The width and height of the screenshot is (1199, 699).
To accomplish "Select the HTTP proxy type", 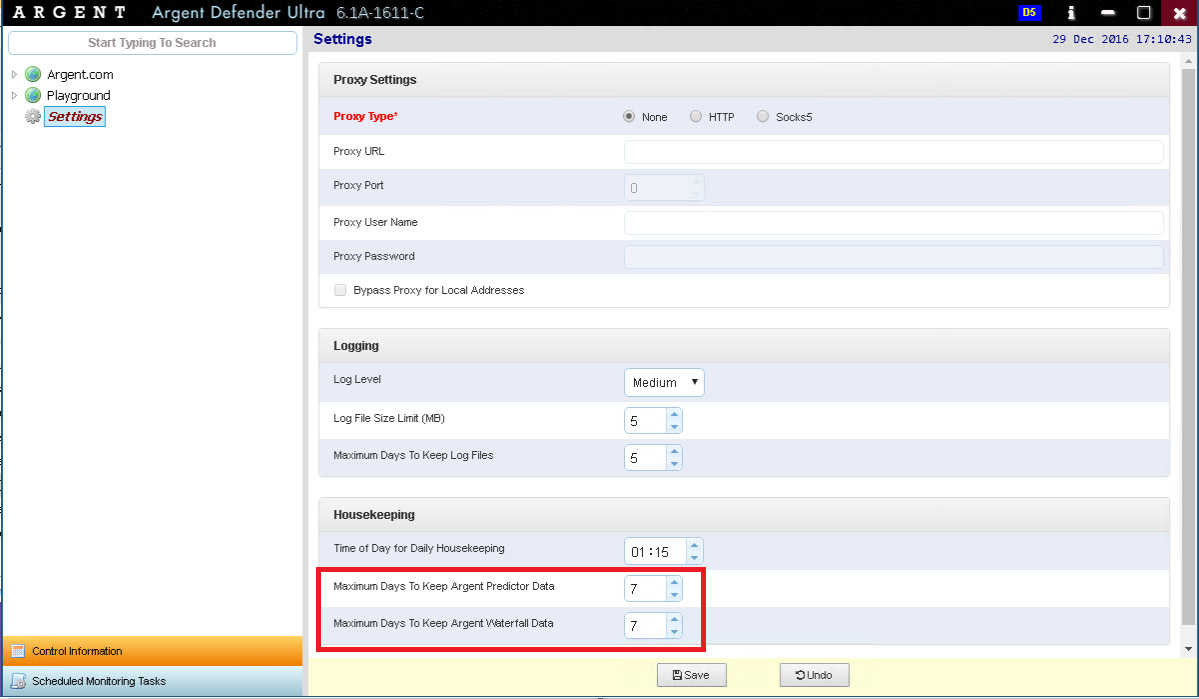I will [x=696, y=116].
